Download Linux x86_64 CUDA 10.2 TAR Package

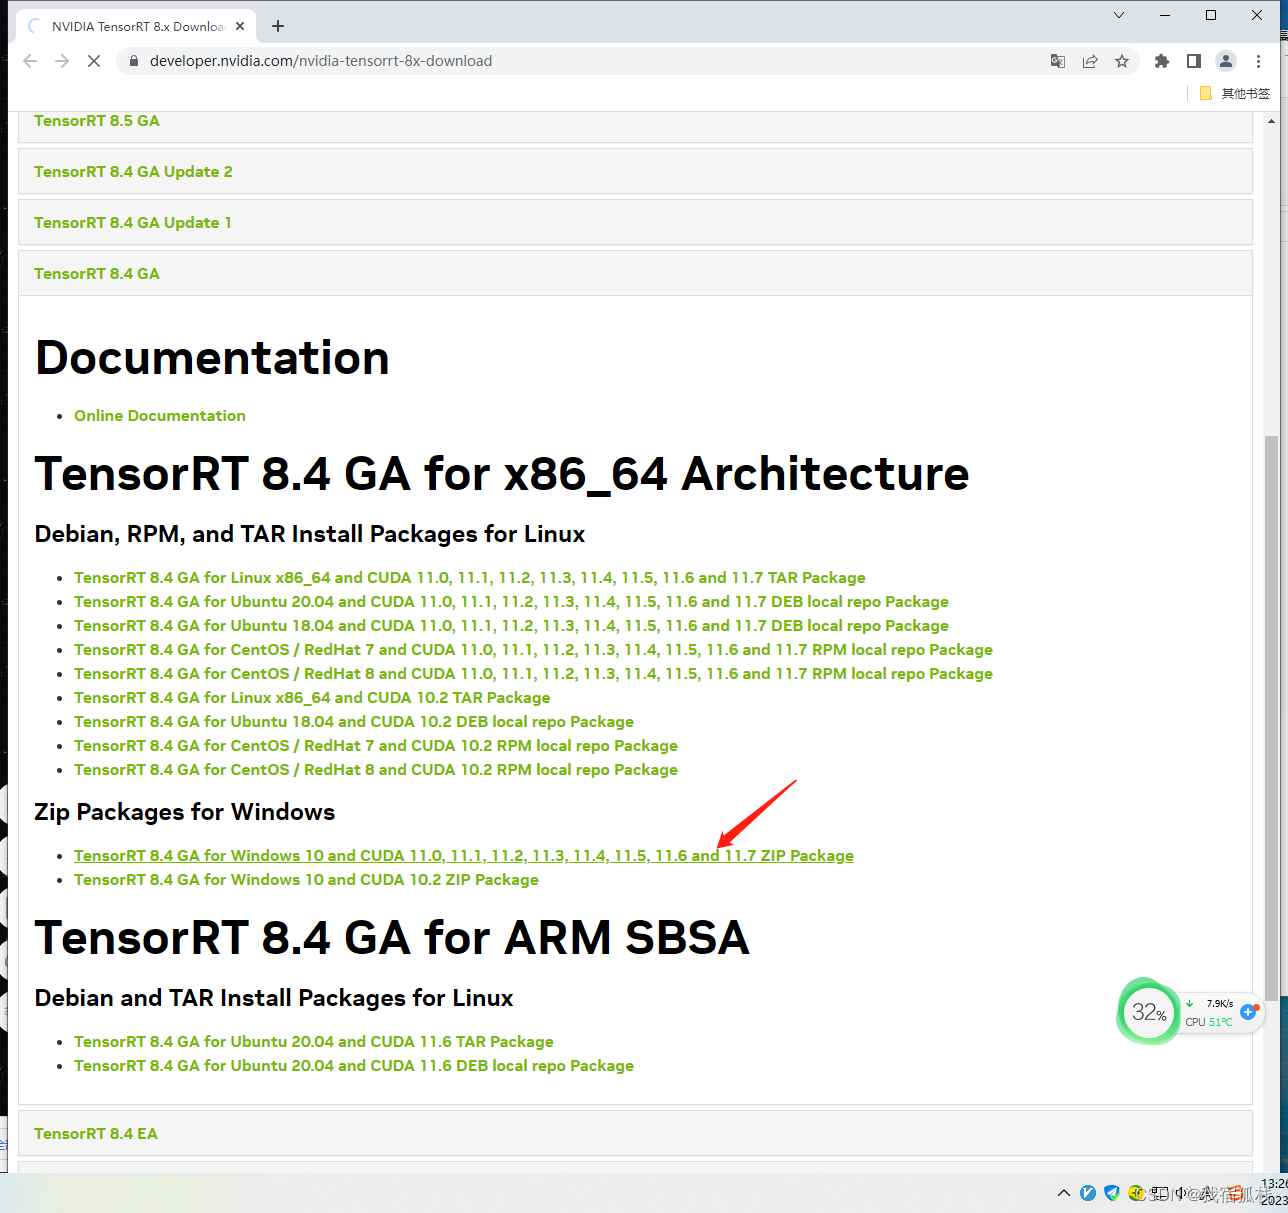tap(312, 698)
